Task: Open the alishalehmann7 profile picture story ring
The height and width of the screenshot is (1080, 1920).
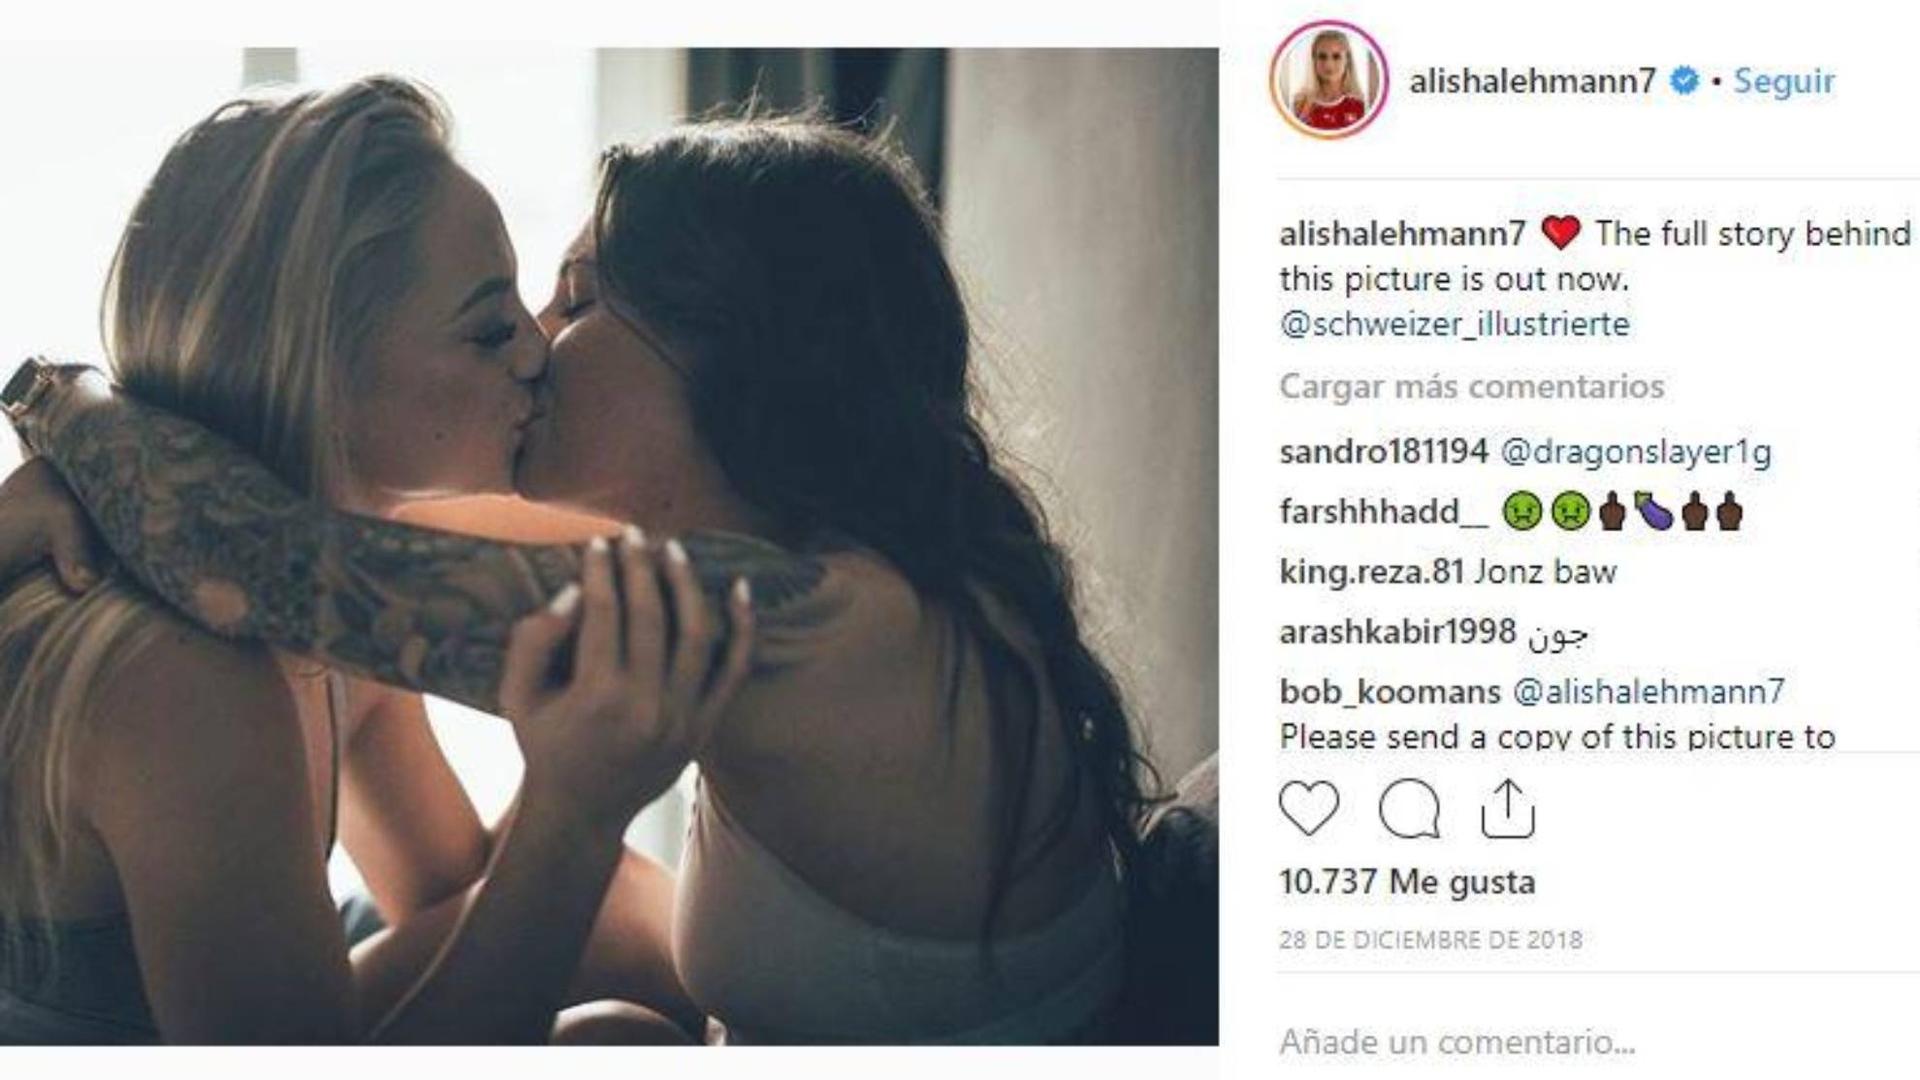Action: click(1328, 80)
